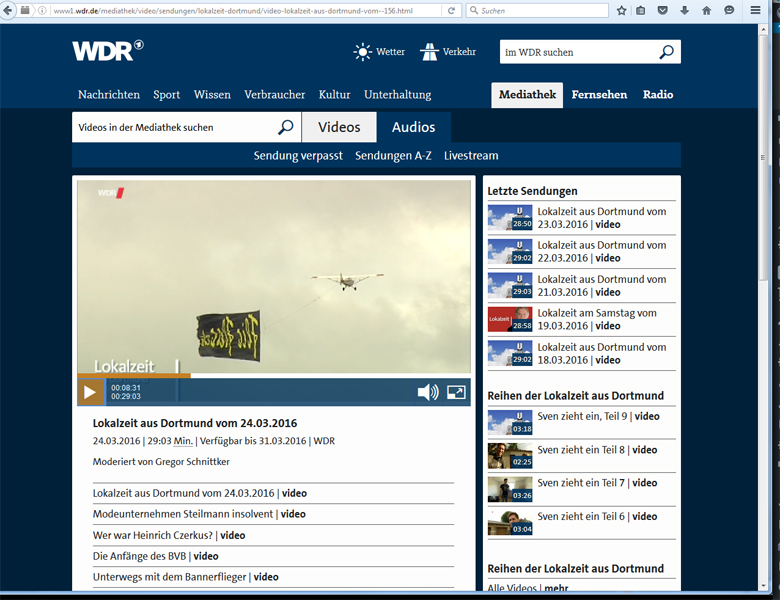Reload the page with the refresh icon

click(451, 10)
